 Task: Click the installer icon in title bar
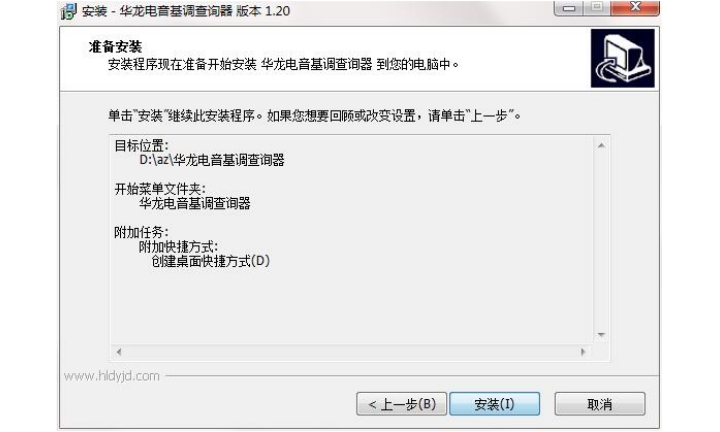point(69,11)
